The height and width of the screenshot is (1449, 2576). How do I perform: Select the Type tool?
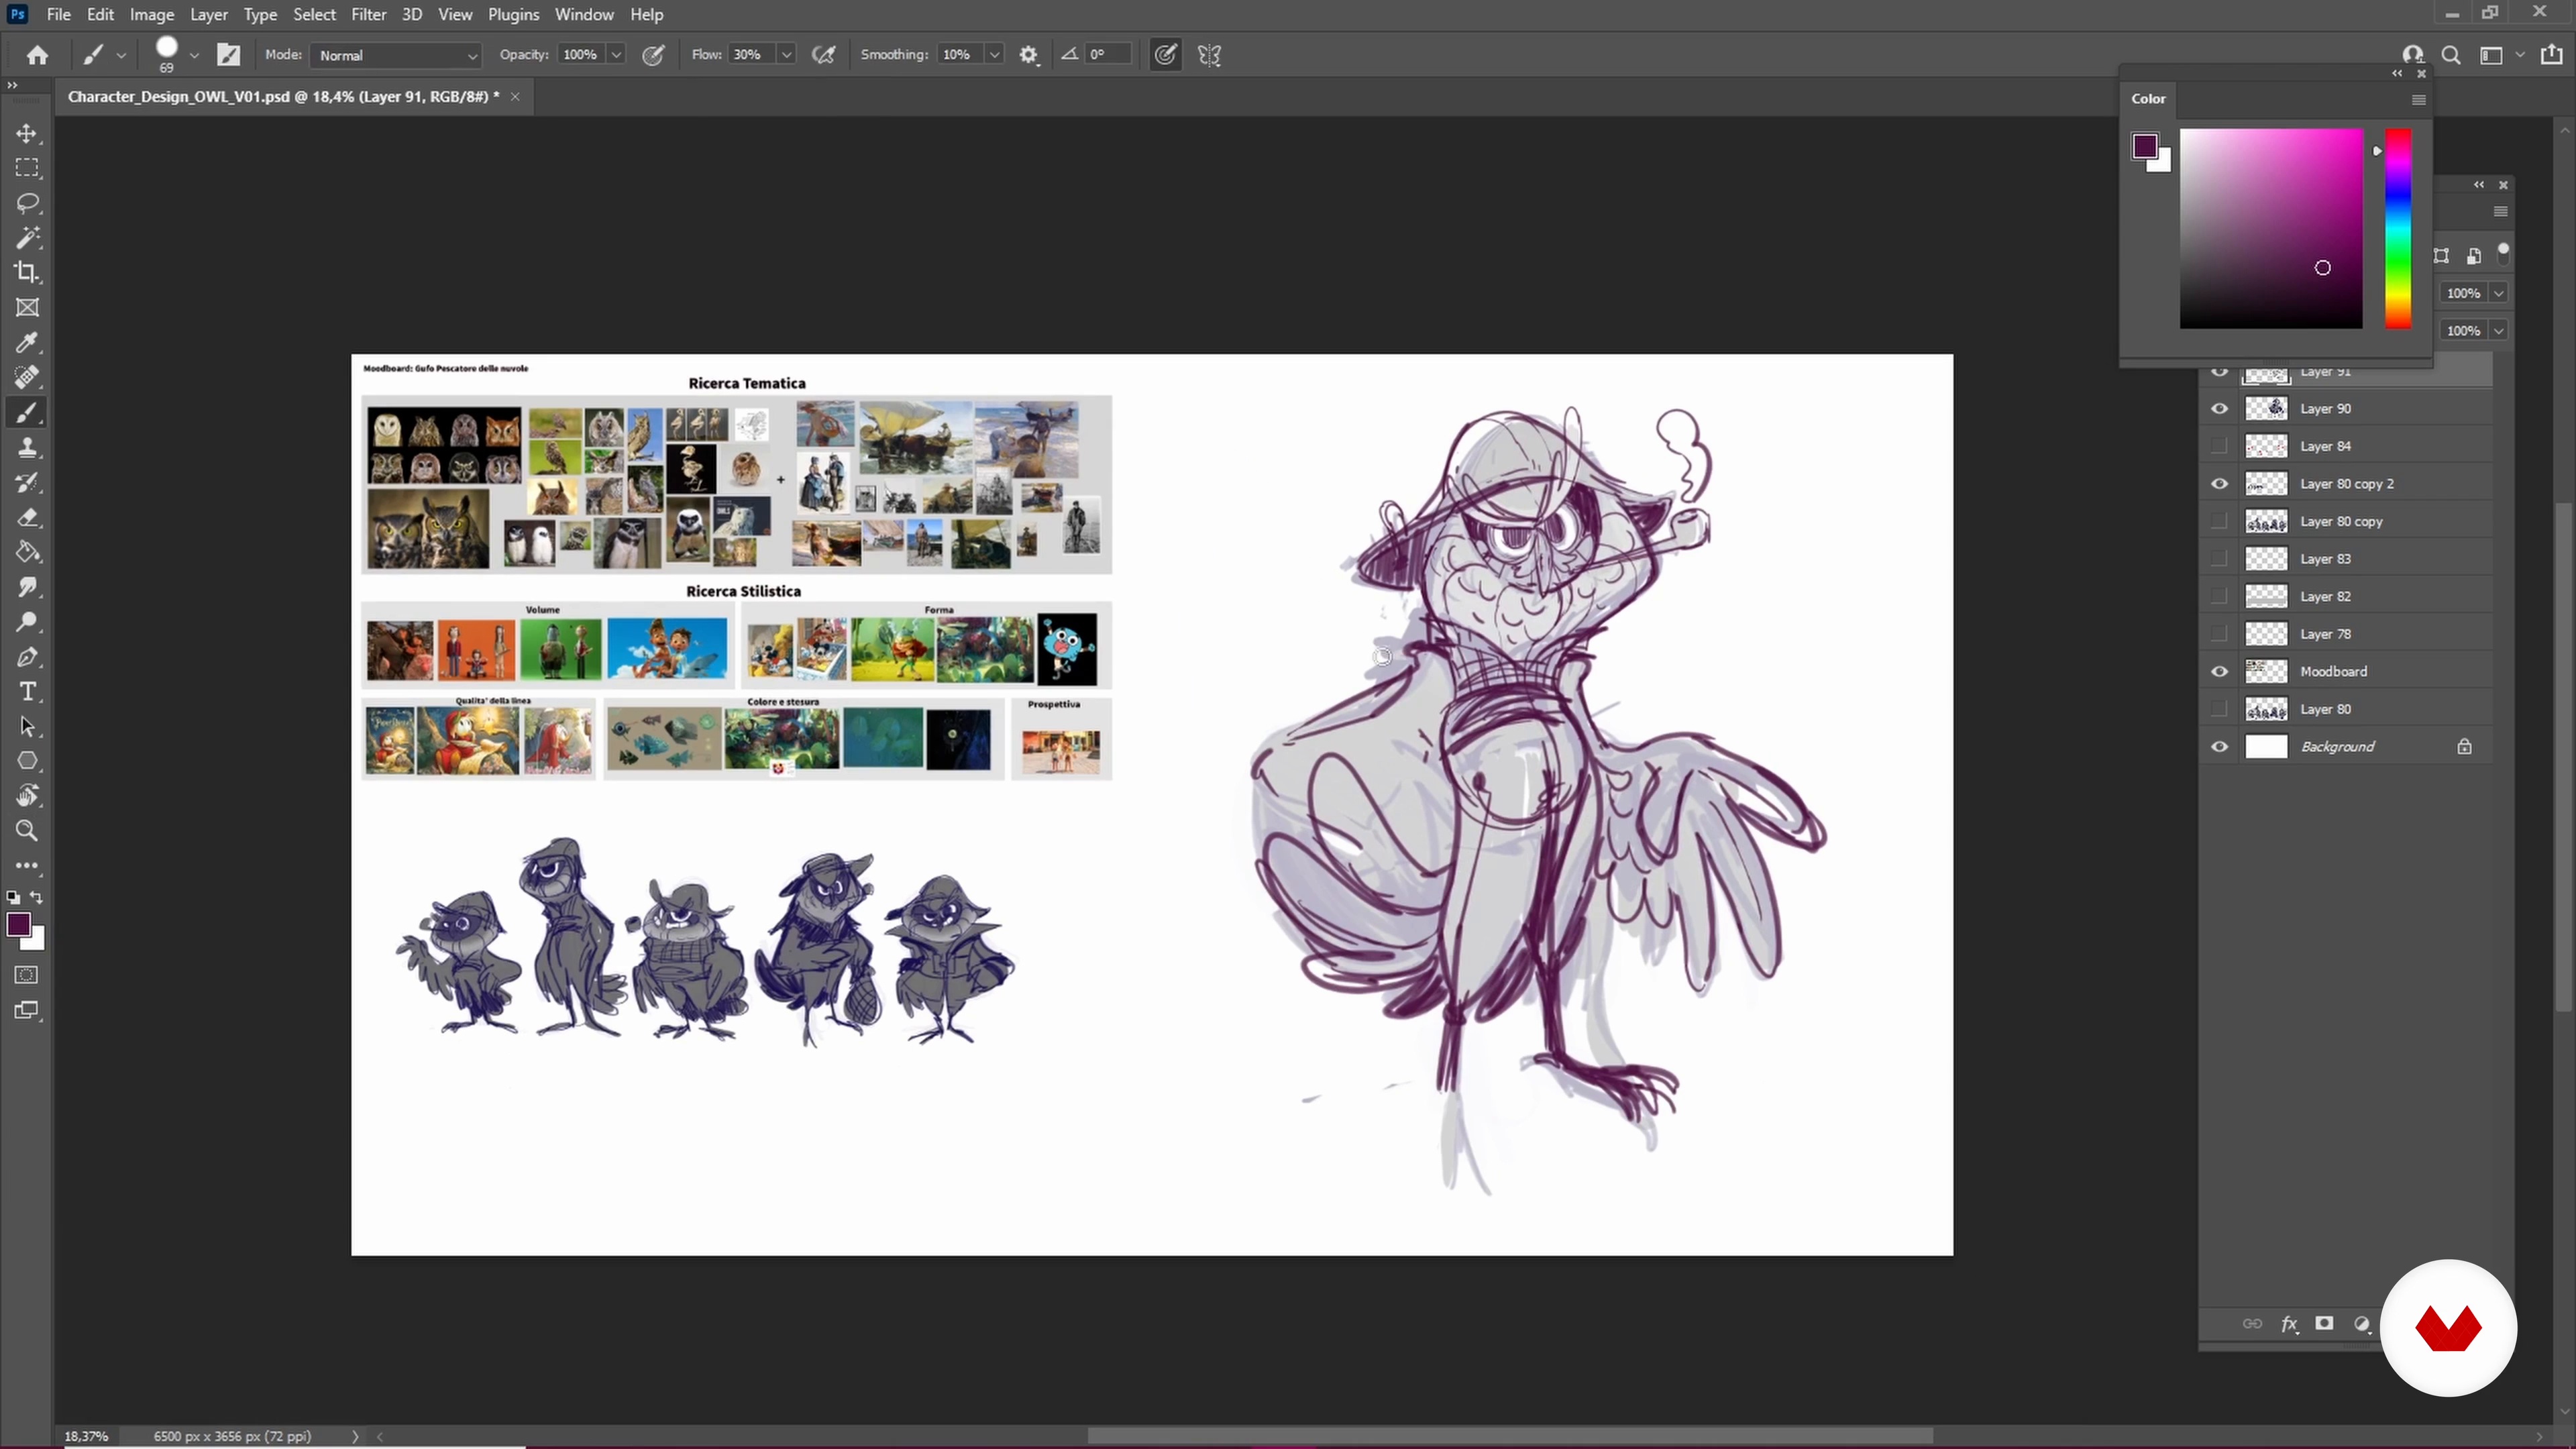[x=27, y=692]
